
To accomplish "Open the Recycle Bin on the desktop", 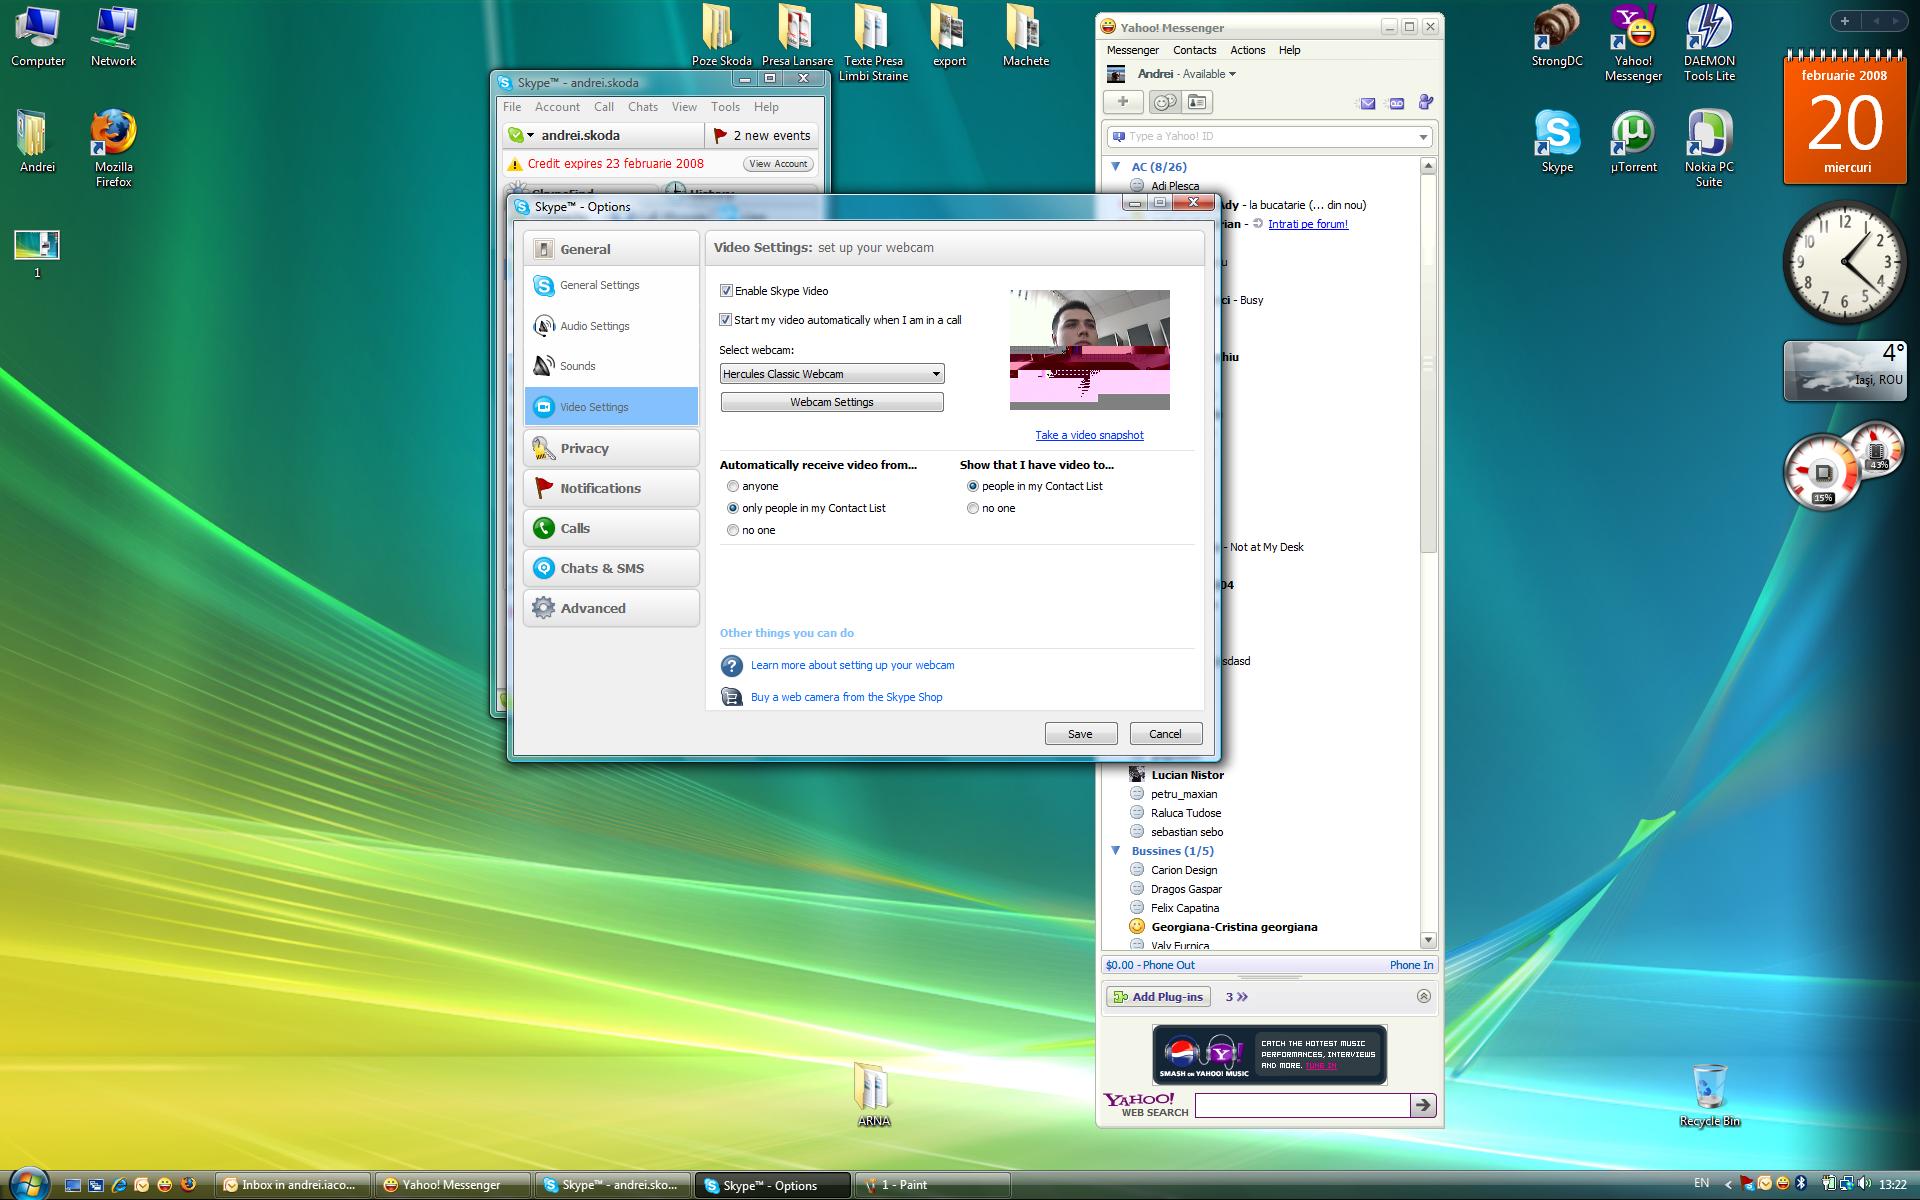I will point(1709,1096).
